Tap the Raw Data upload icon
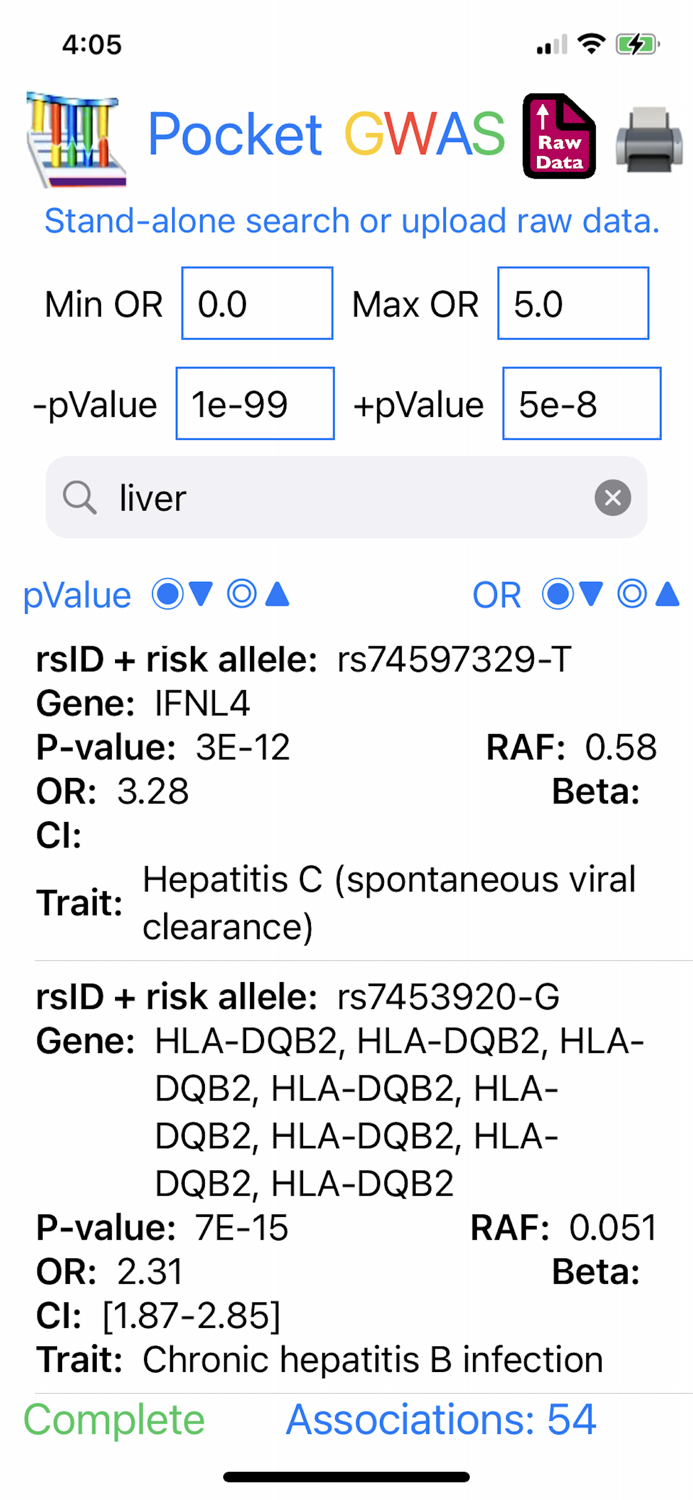The image size is (693, 1500). pyautogui.click(x=560, y=136)
